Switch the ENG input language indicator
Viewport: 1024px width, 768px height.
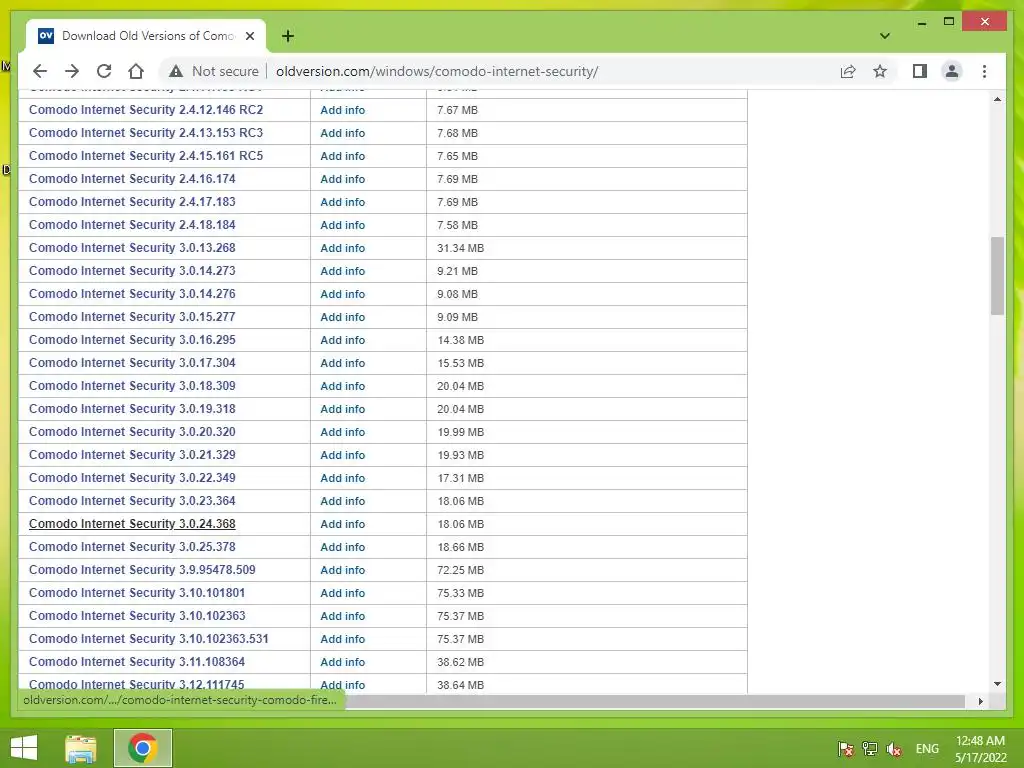coord(927,749)
